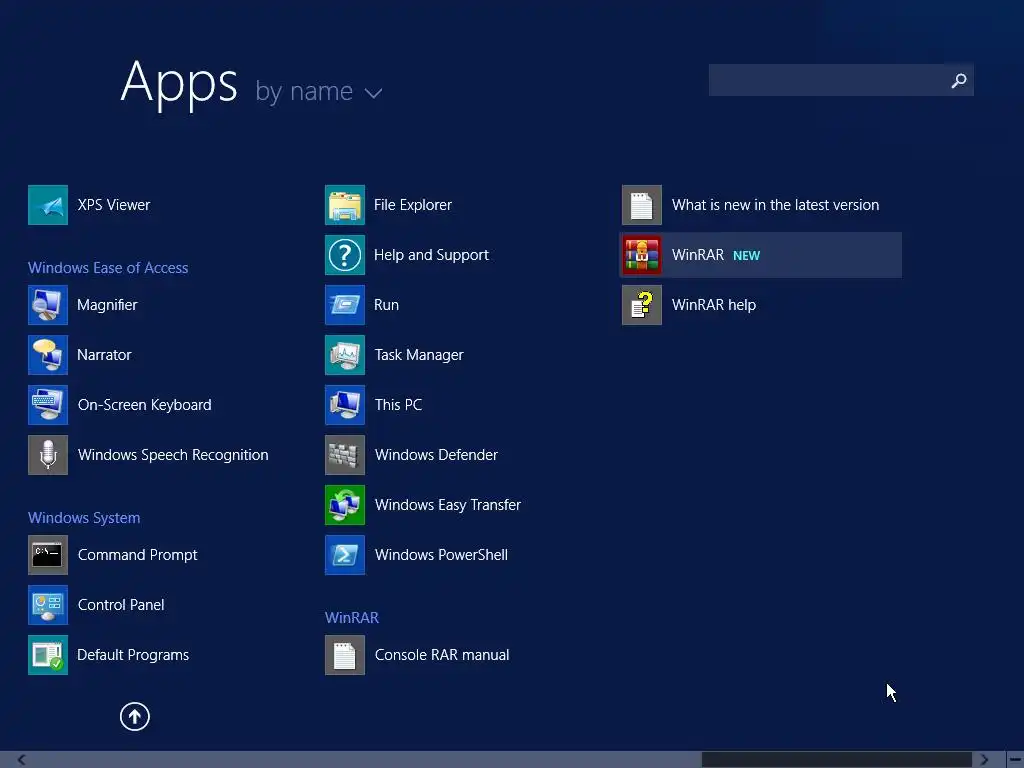Open 'What is new in the latest version' icon
1024x768 pixels.
point(642,205)
